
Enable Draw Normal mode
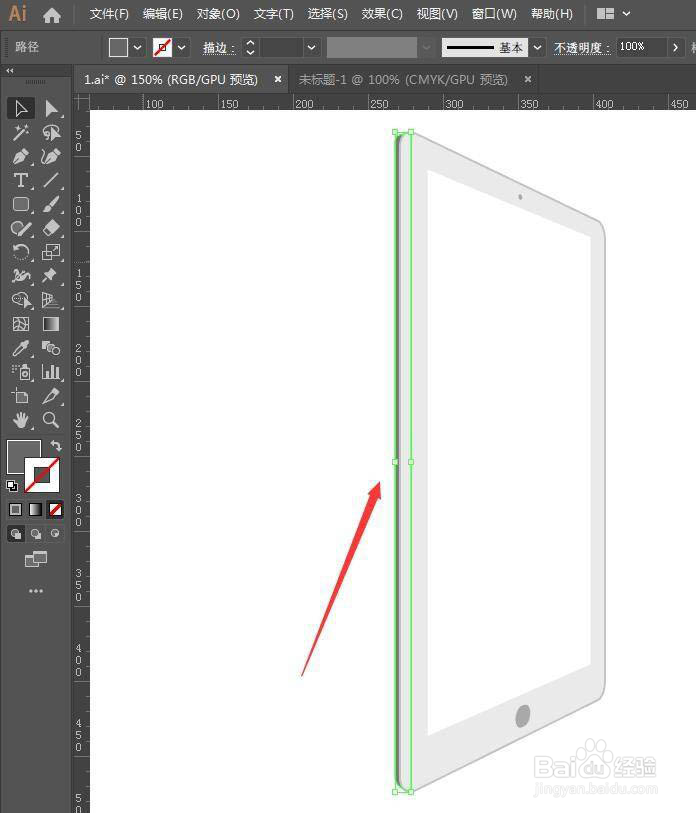(x=16, y=534)
